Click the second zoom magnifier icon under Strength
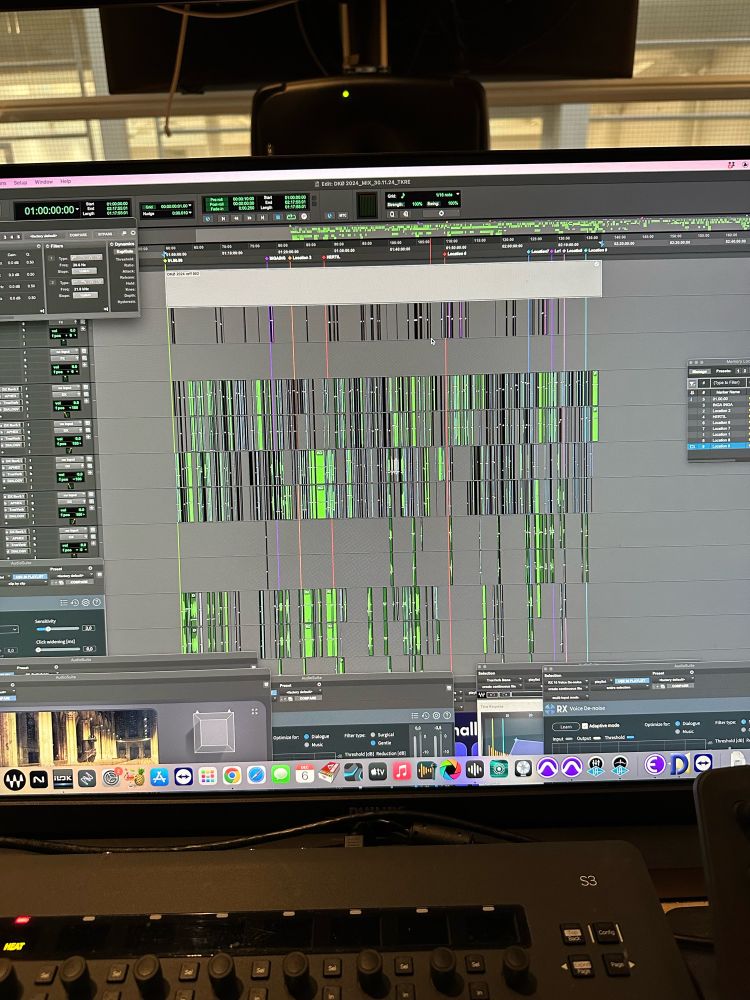The image size is (750, 1000). pos(405,214)
